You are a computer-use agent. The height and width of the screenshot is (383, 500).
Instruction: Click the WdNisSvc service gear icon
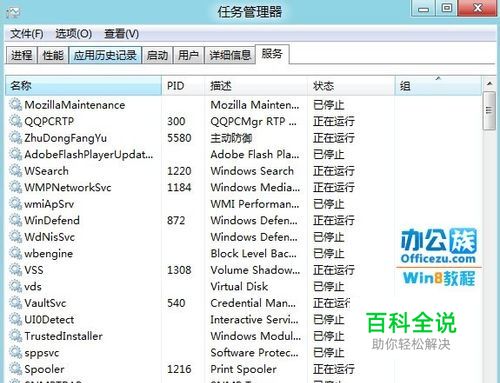pos(15,237)
